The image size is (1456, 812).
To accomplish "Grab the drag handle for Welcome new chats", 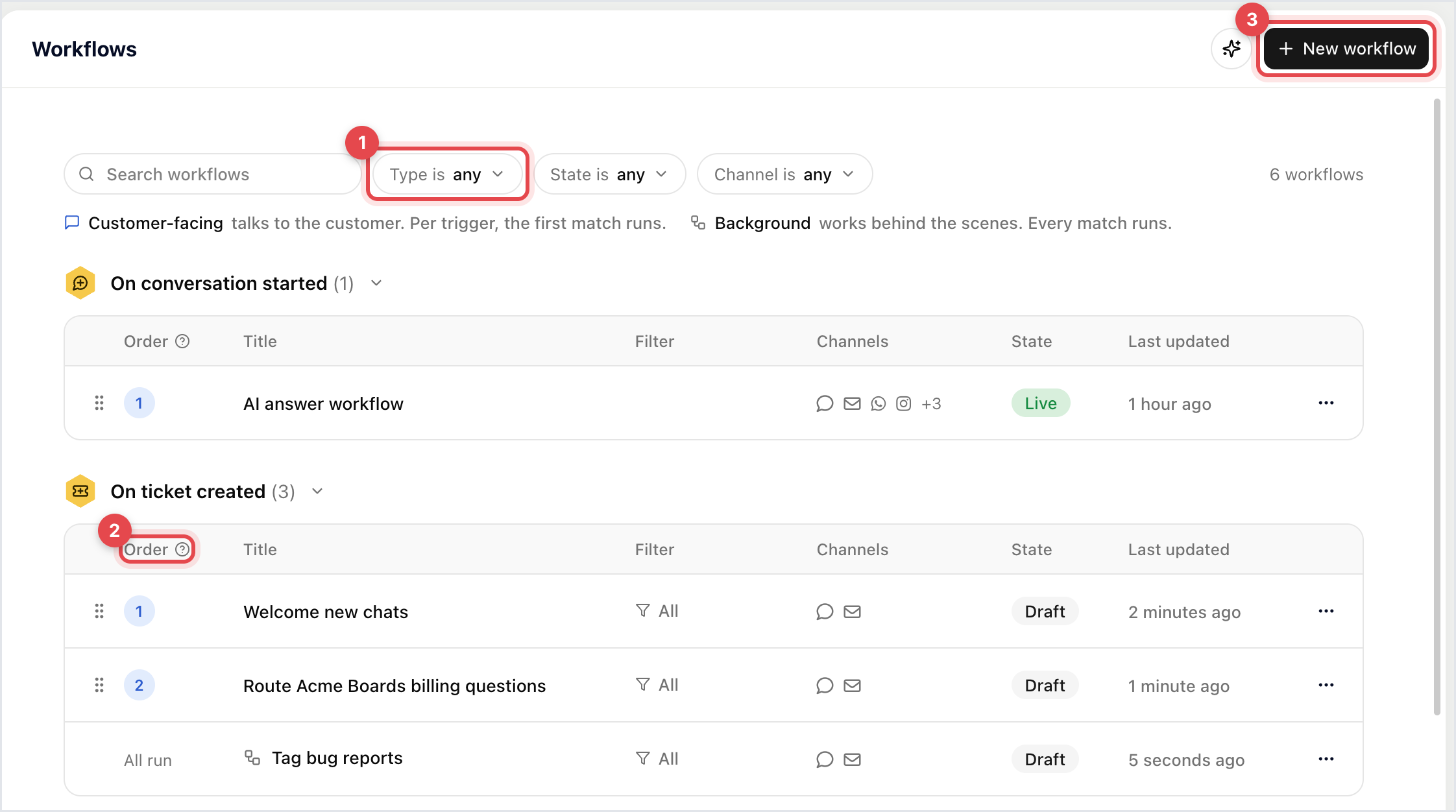I will coord(99,611).
